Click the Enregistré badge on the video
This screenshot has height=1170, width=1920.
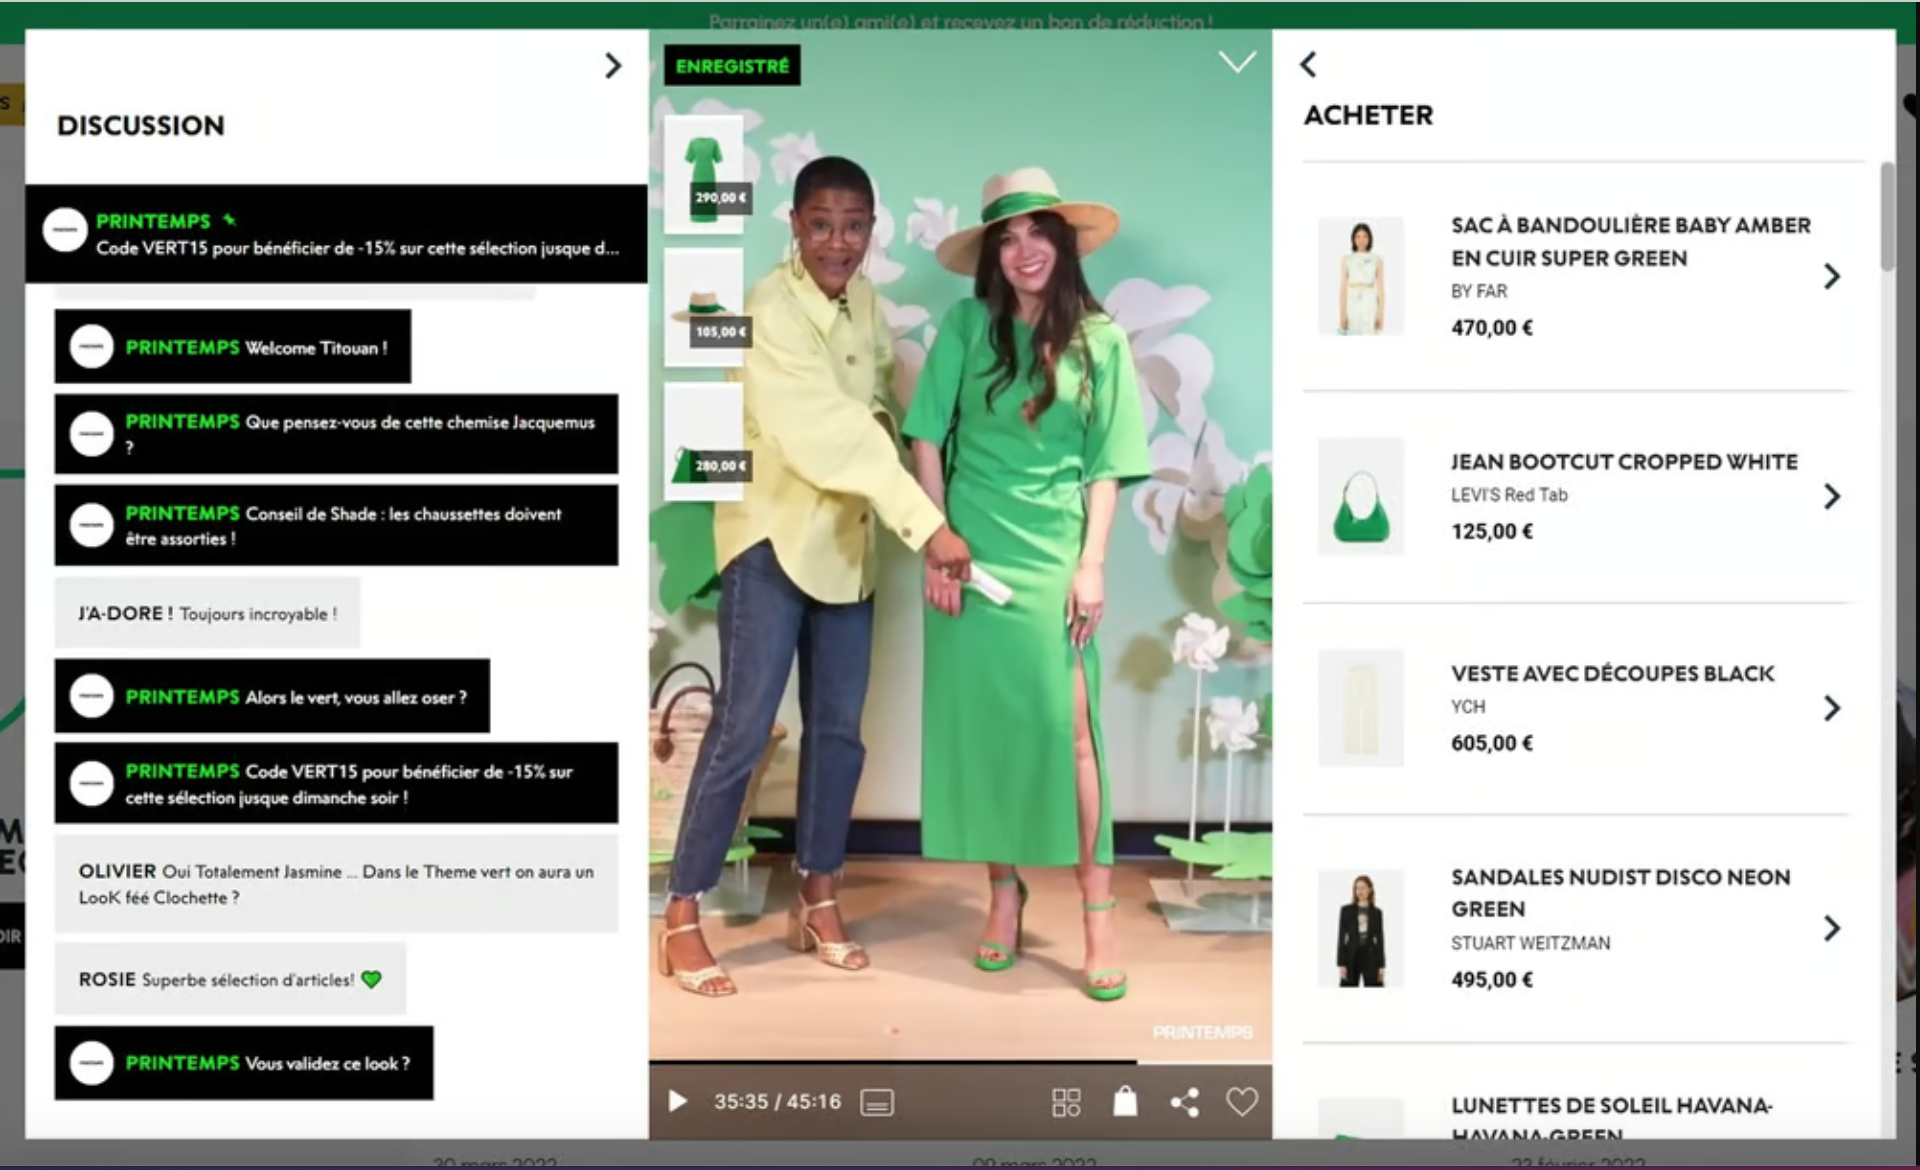tap(732, 66)
